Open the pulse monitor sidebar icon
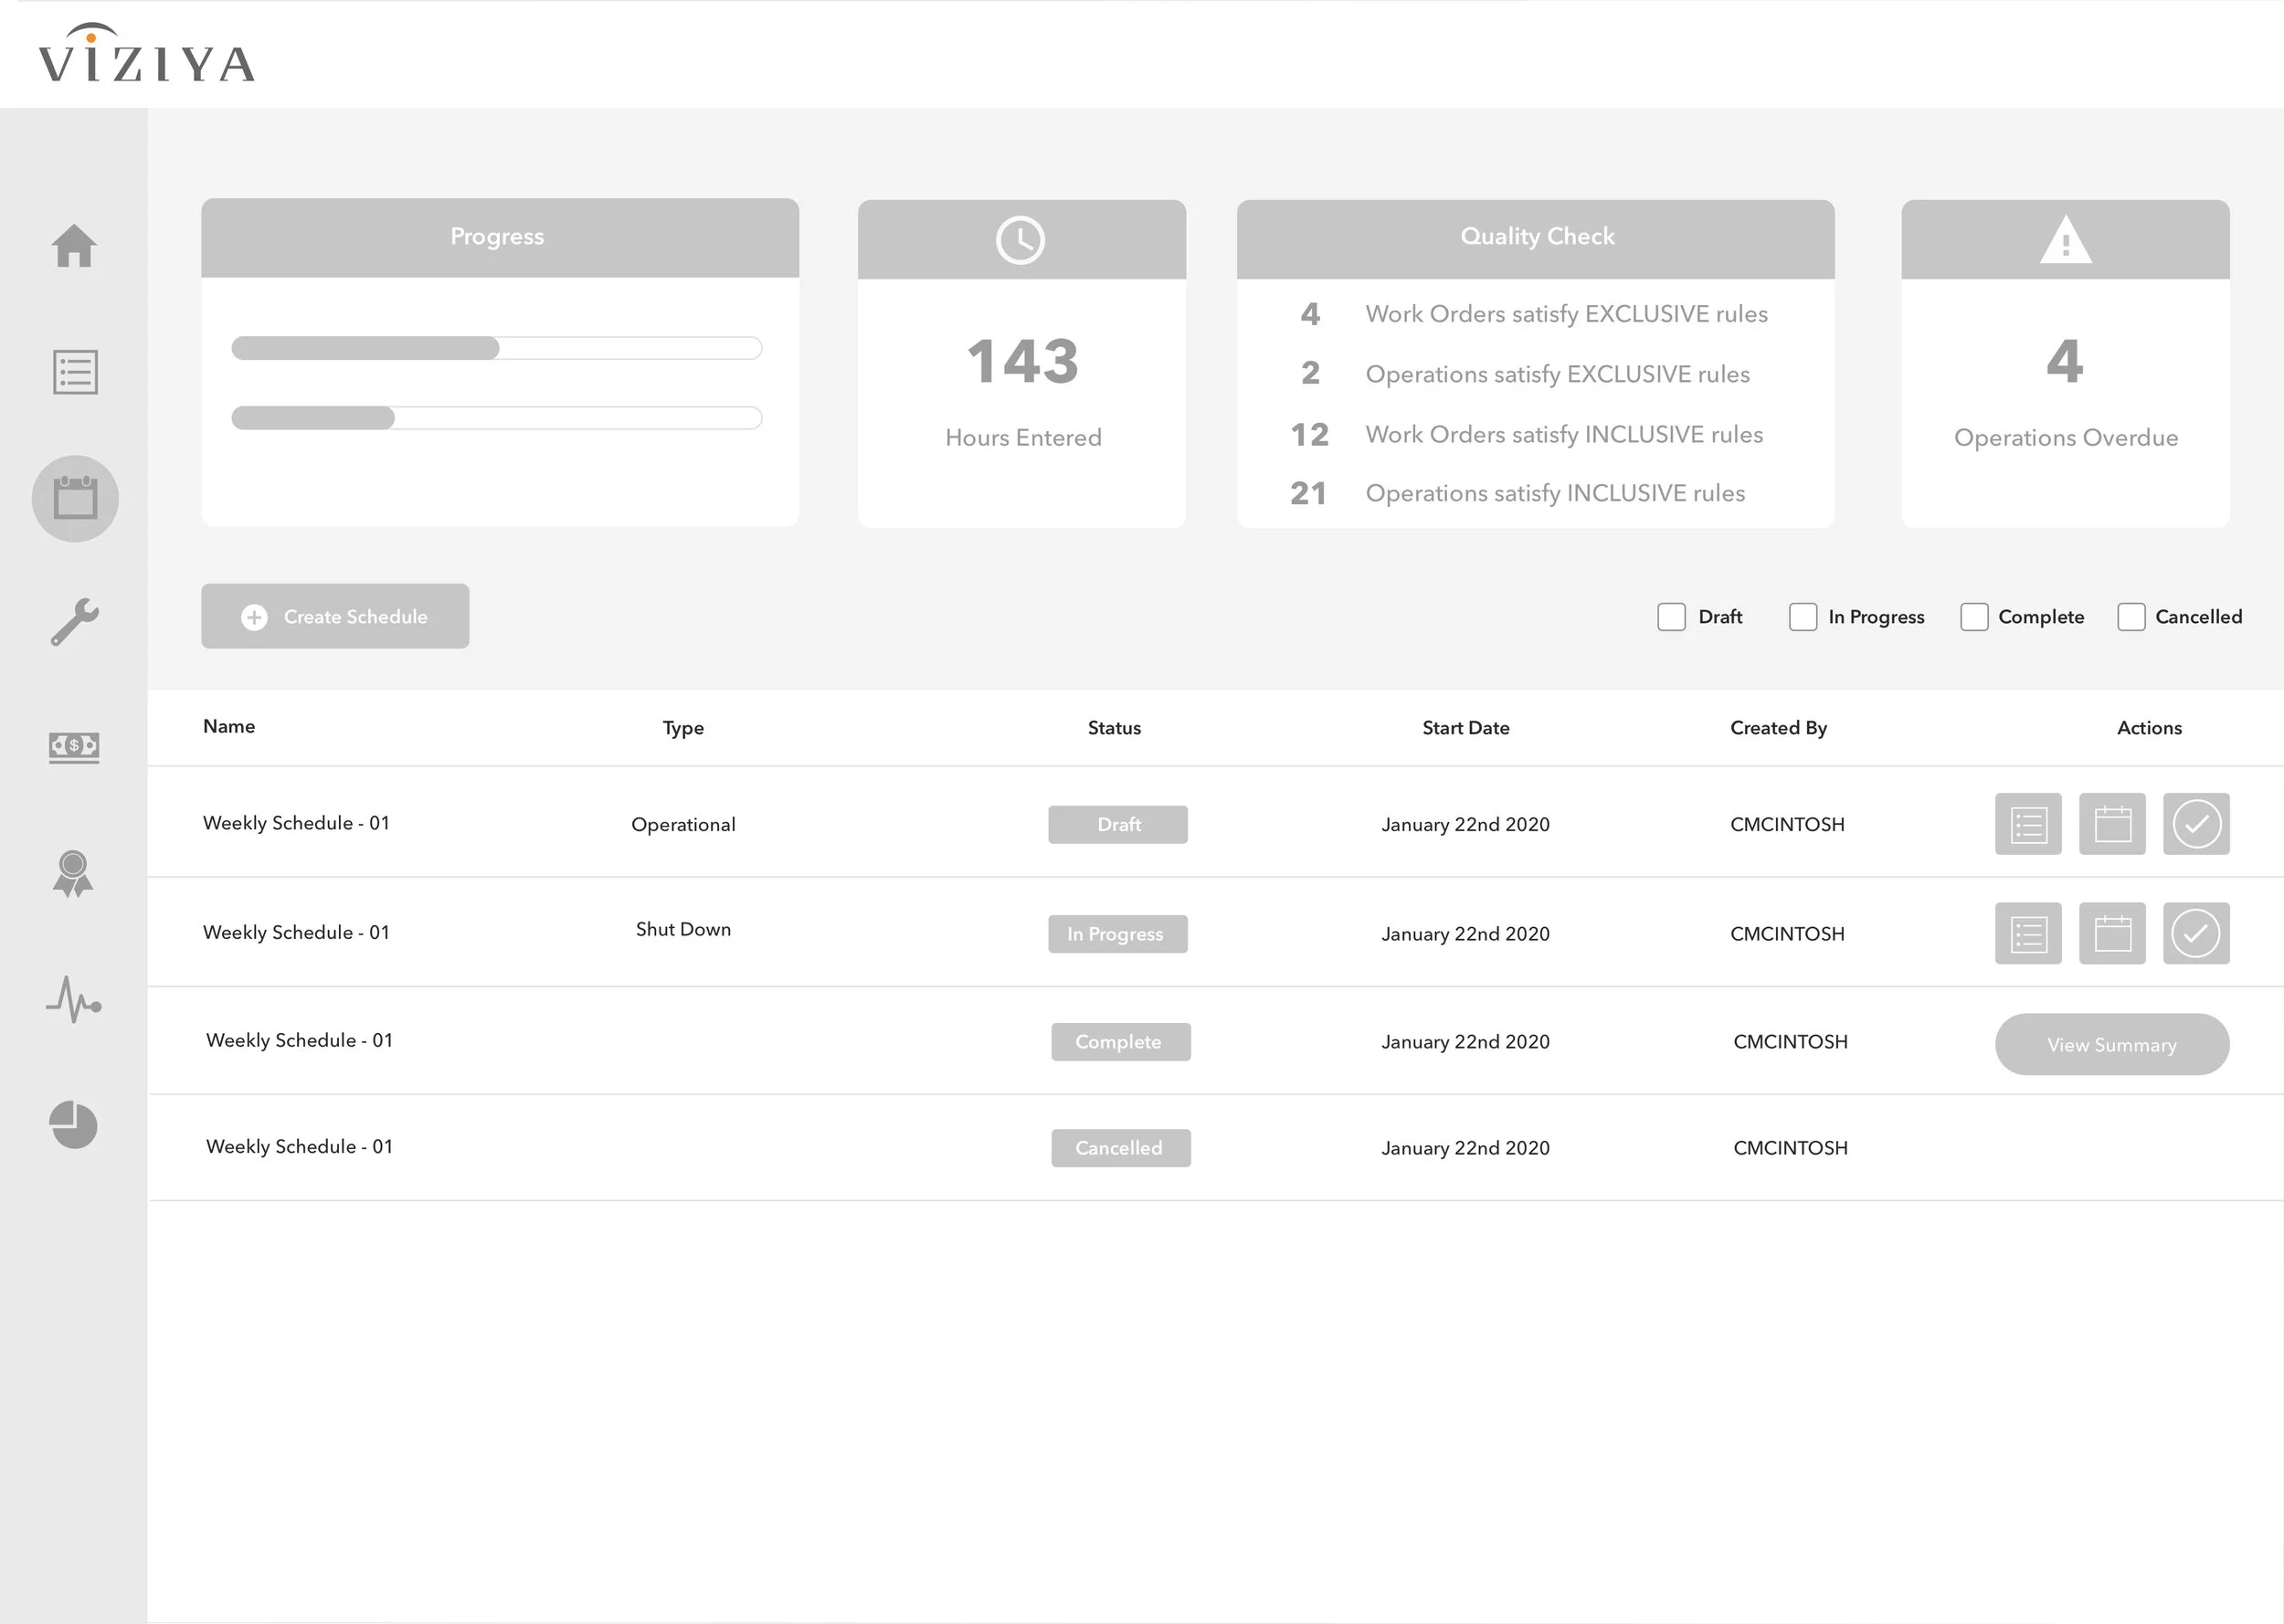This screenshot has width=2284, height=1624. click(74, 1000)
